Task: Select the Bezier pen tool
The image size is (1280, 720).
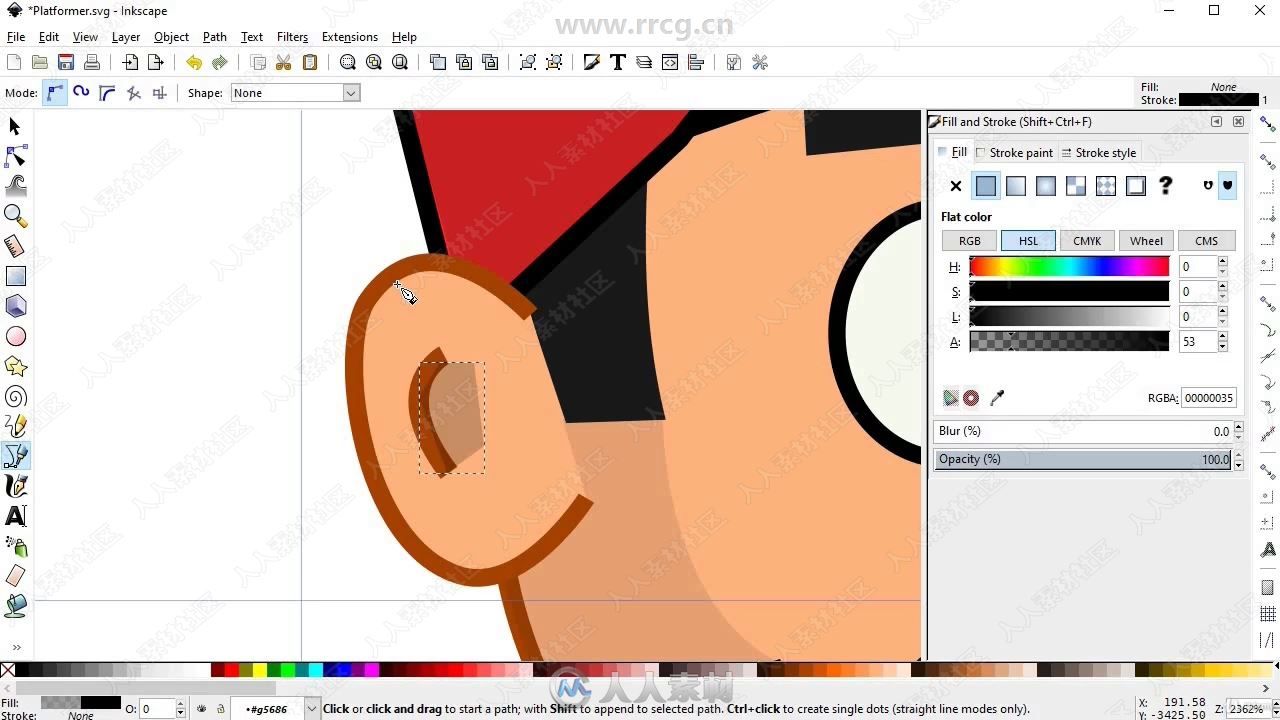Action: [x=15, y=456]
